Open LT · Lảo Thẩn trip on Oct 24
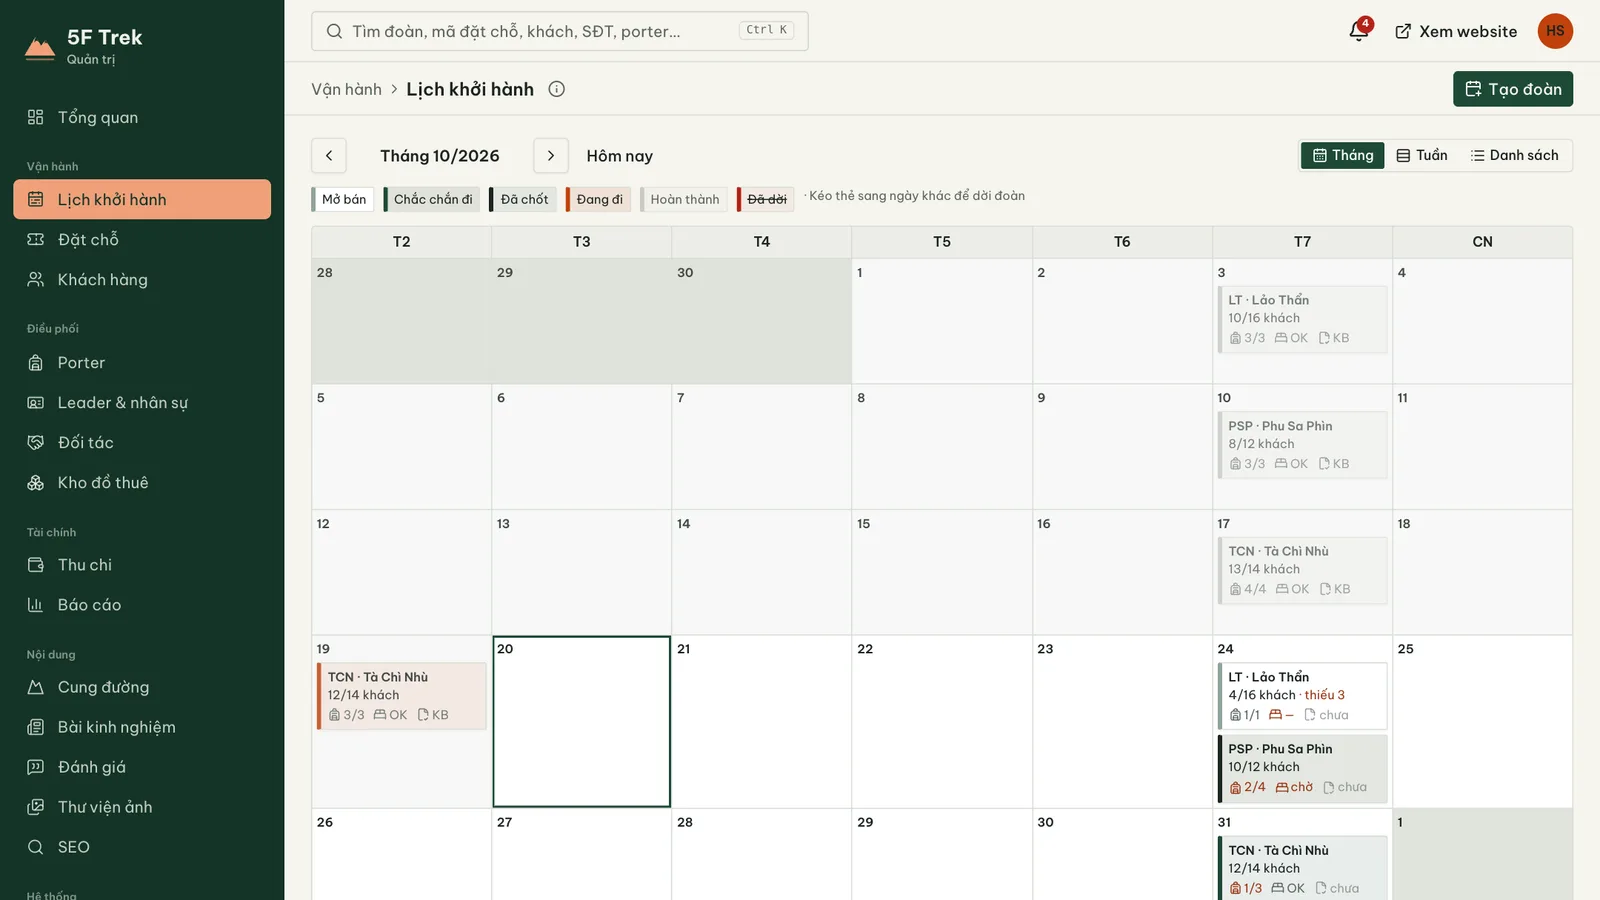The width and height of the screenshot is (1600, 900). tap(1302, 696)
